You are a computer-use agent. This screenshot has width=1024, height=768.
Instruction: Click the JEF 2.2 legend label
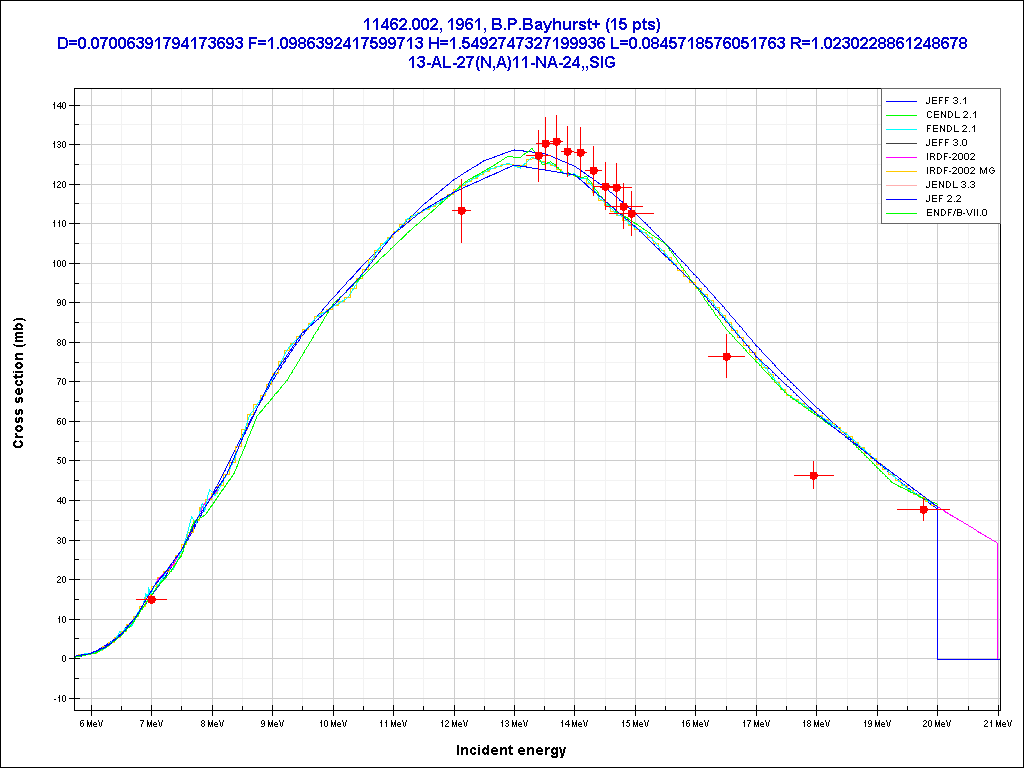(943, 199)
